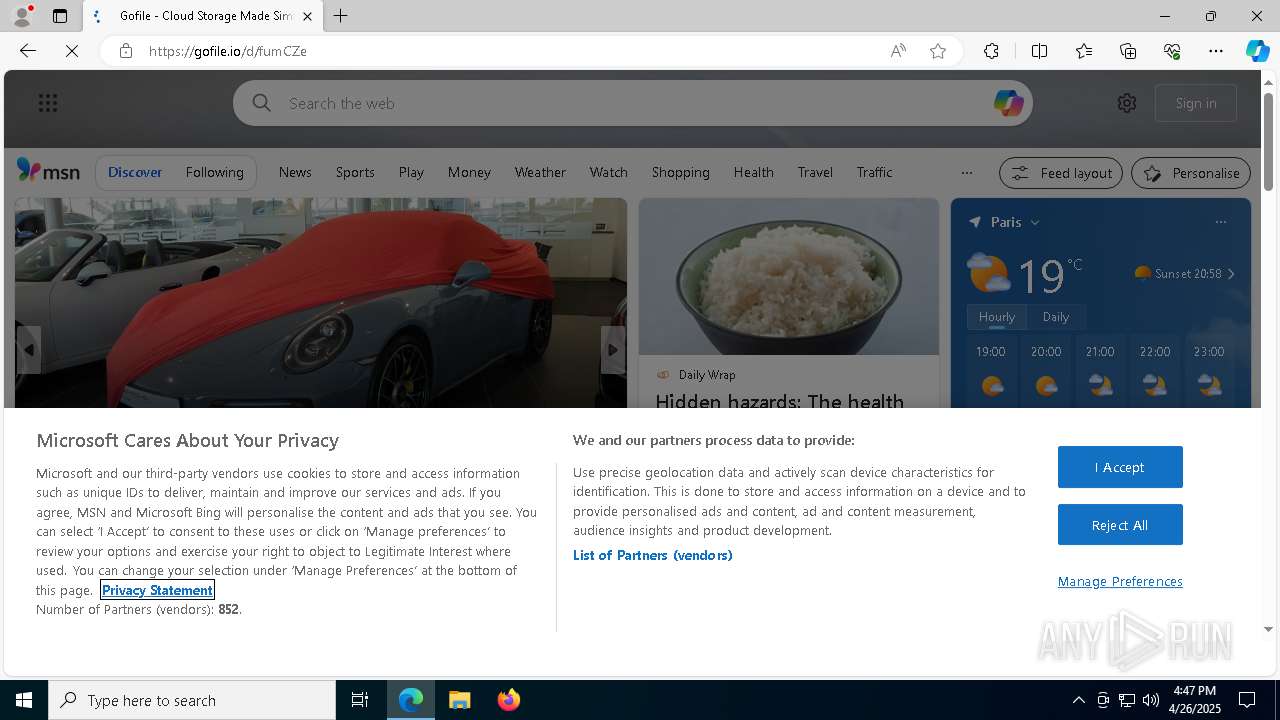This screenshot has width=1280, height=720.
Task: Open the Money menu item
Action: pos(469,172)
